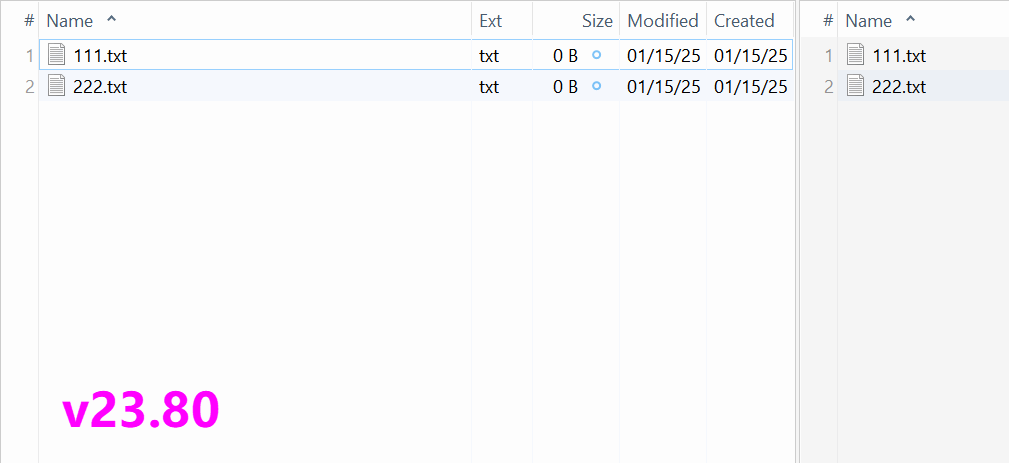Sort by the Modified column header
The image size is (1009, 463).
point(662,21)
